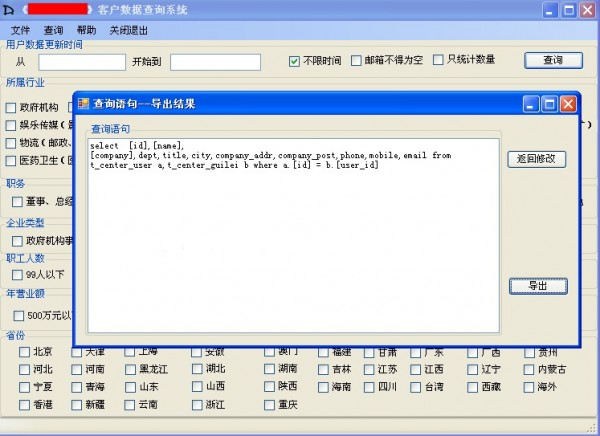This screenshot has width=600, height=436.
Task: Select the 重庆 province checkbox
Action: 269,405
